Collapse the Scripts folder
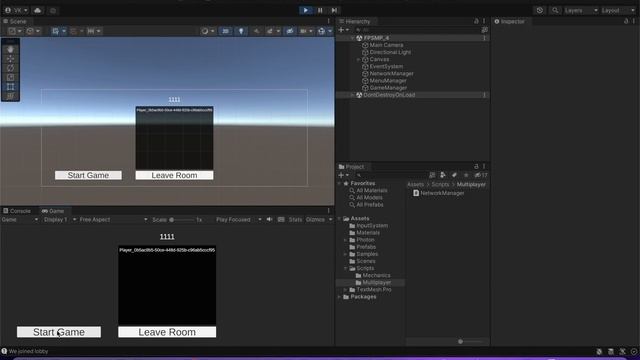 (x=346, y=269)
